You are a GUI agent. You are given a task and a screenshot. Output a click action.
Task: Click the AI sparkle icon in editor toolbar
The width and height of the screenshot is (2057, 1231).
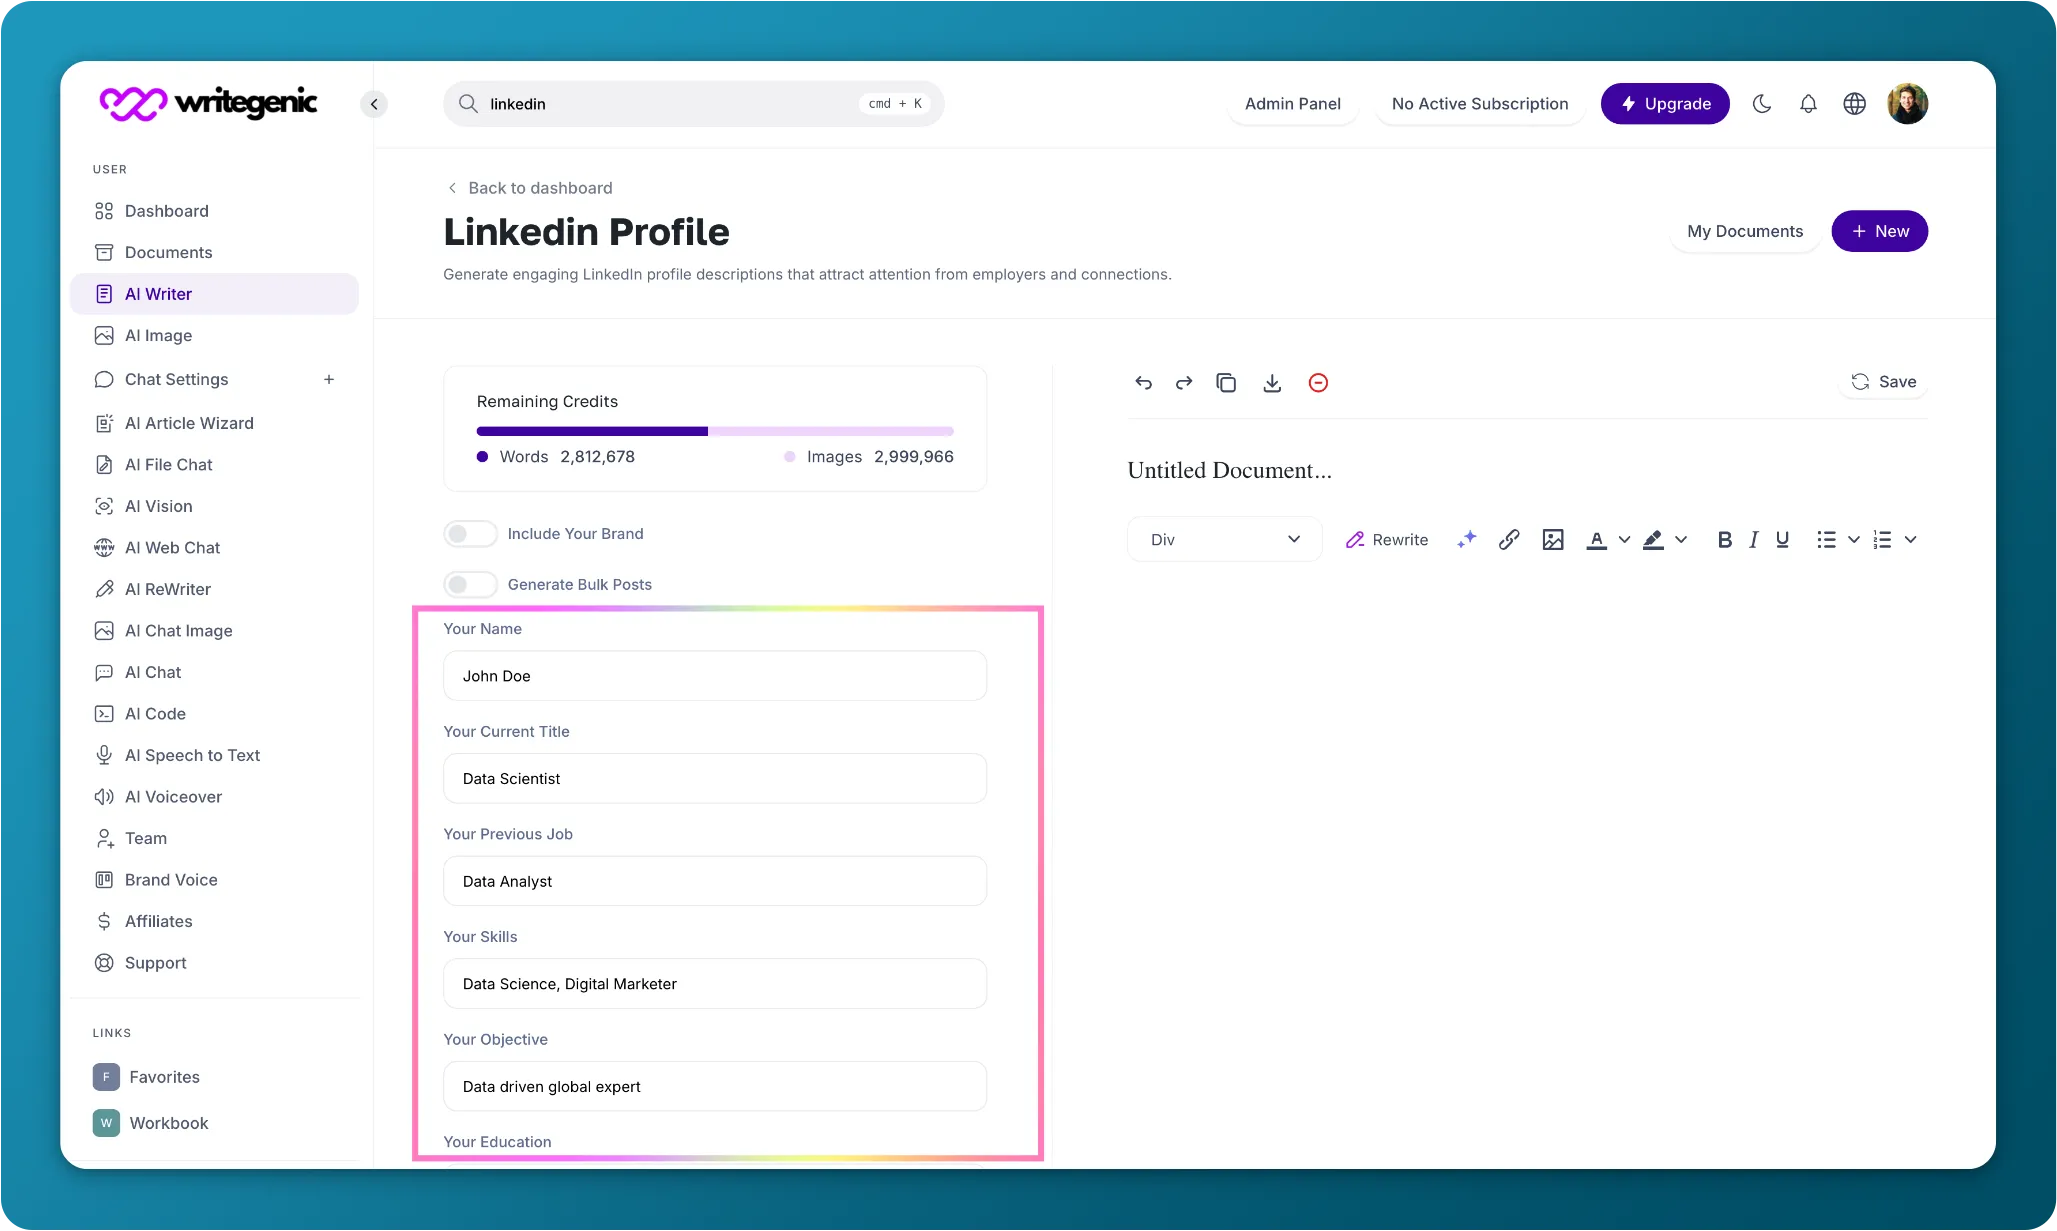1466,540
